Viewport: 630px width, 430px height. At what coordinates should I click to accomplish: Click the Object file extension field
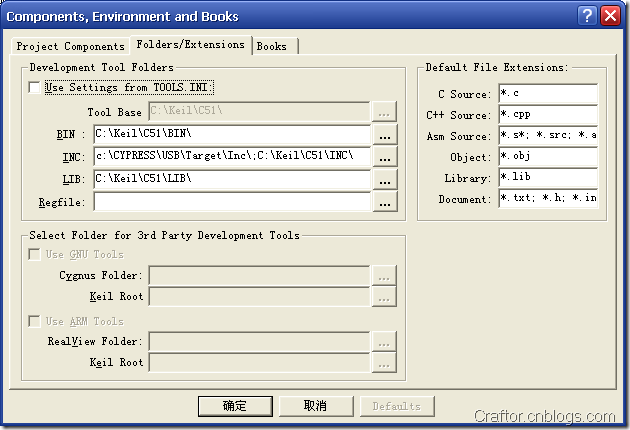[548, 156]
